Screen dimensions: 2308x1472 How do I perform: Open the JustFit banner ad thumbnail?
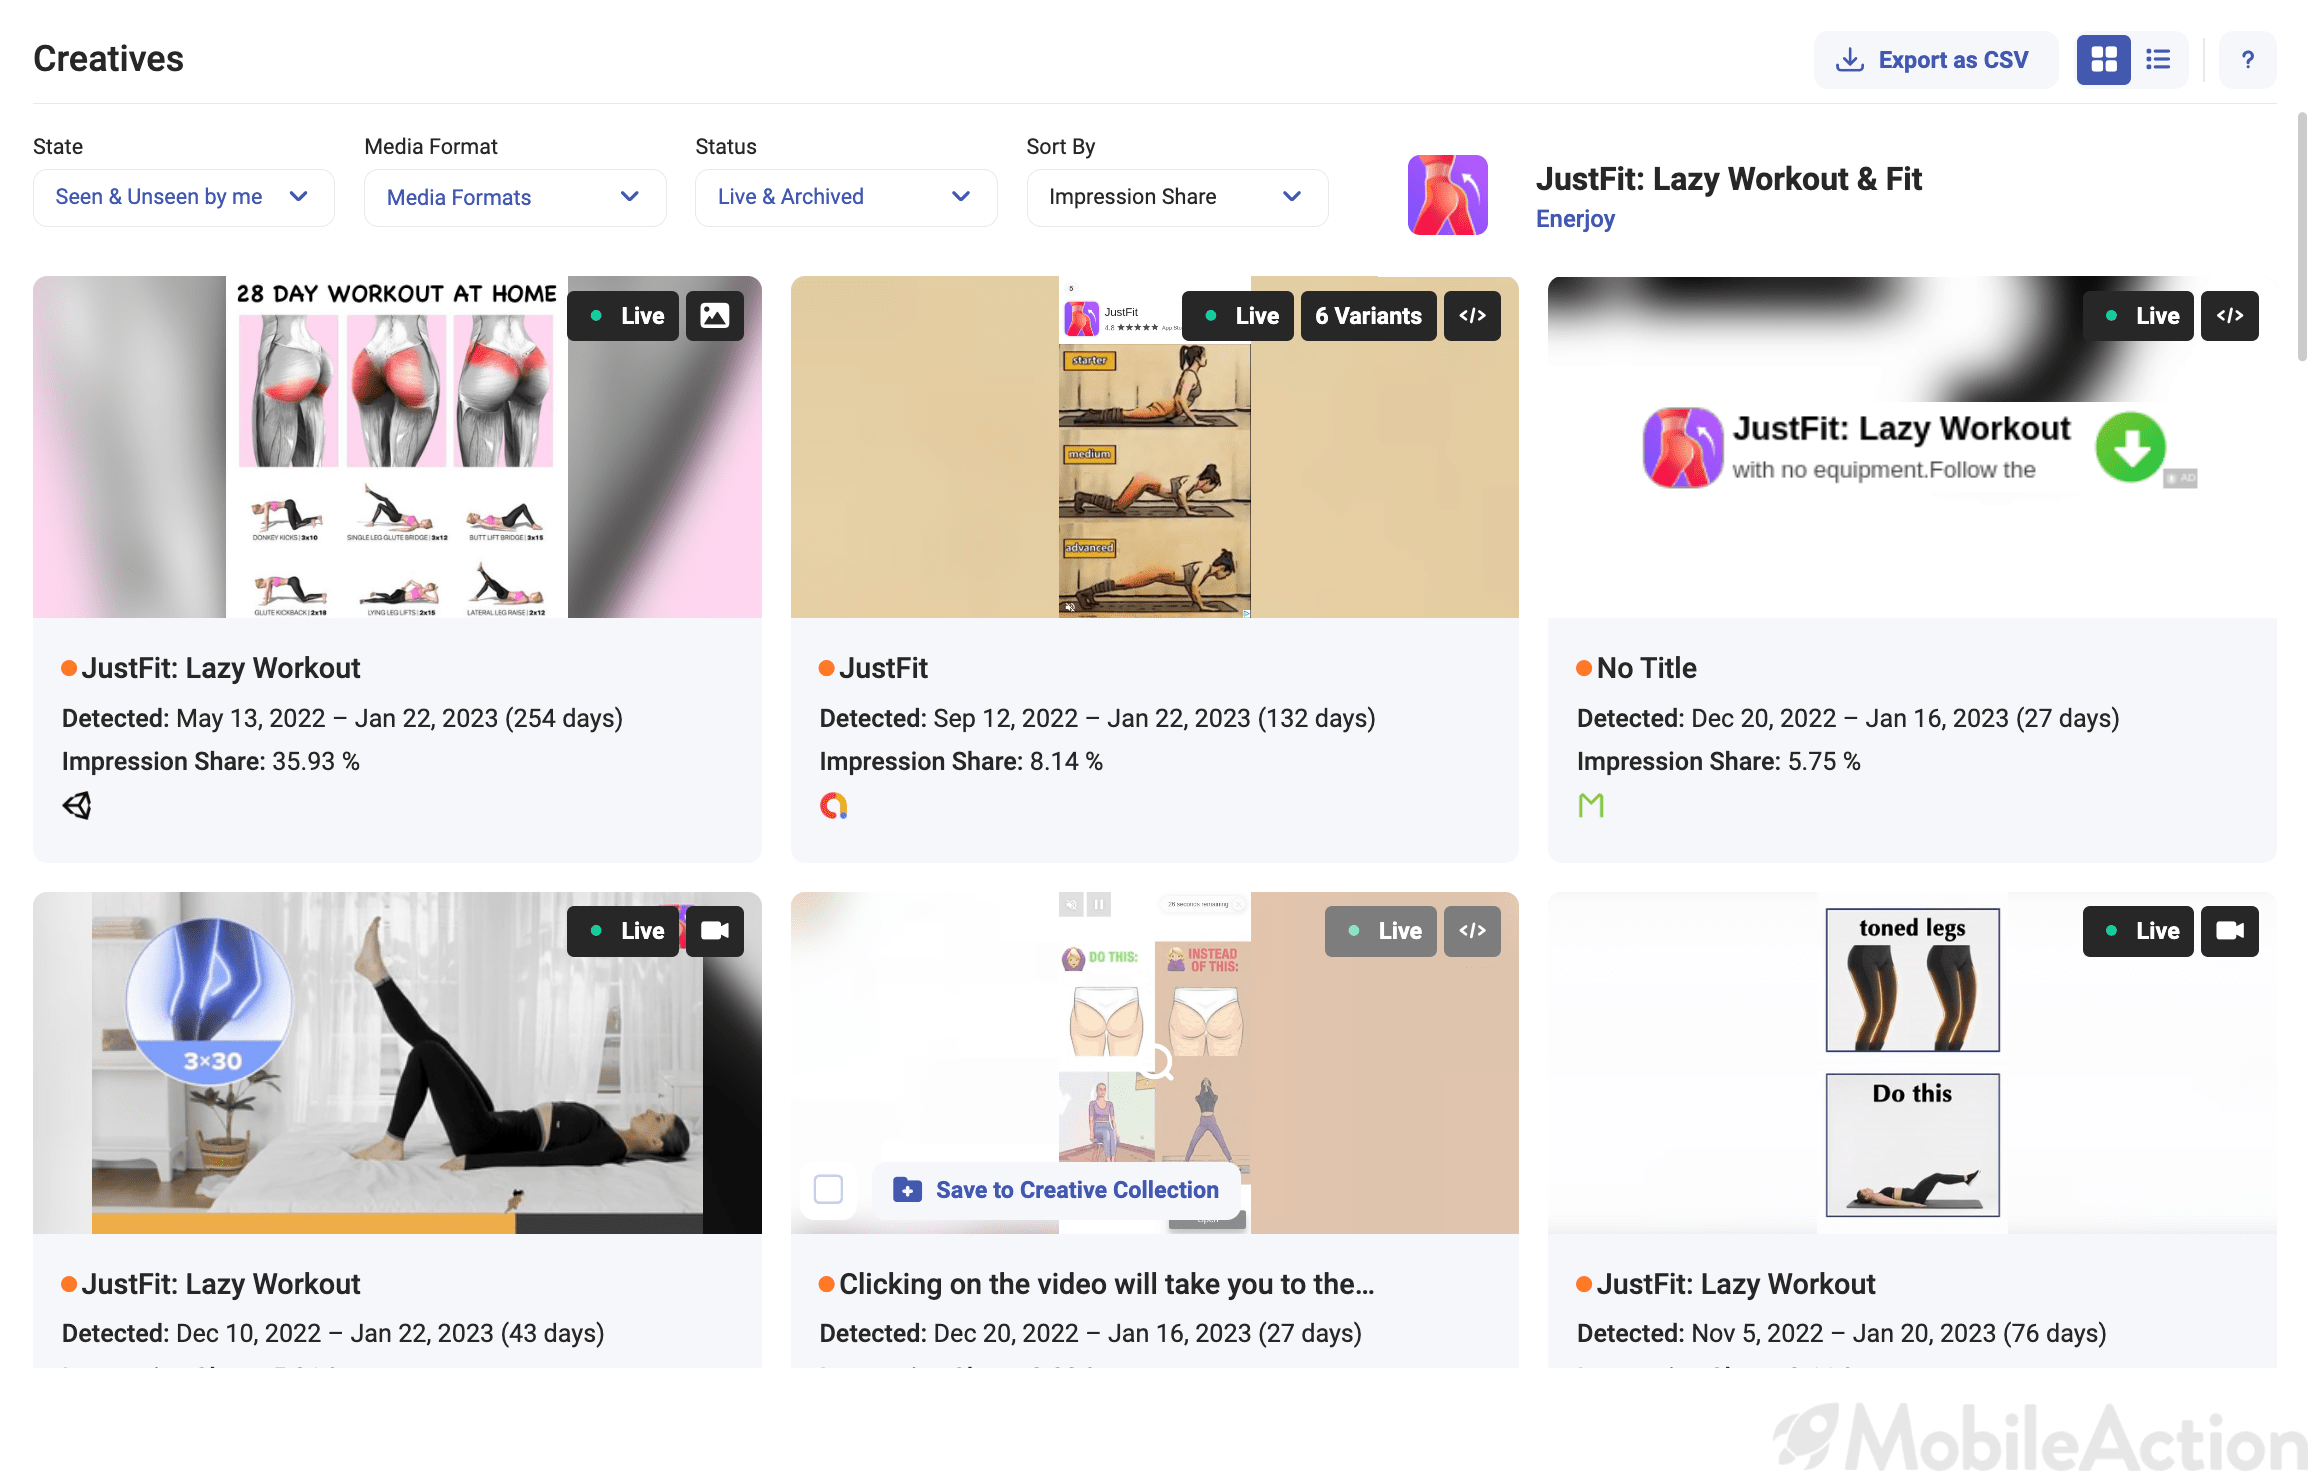[1912, 447]
